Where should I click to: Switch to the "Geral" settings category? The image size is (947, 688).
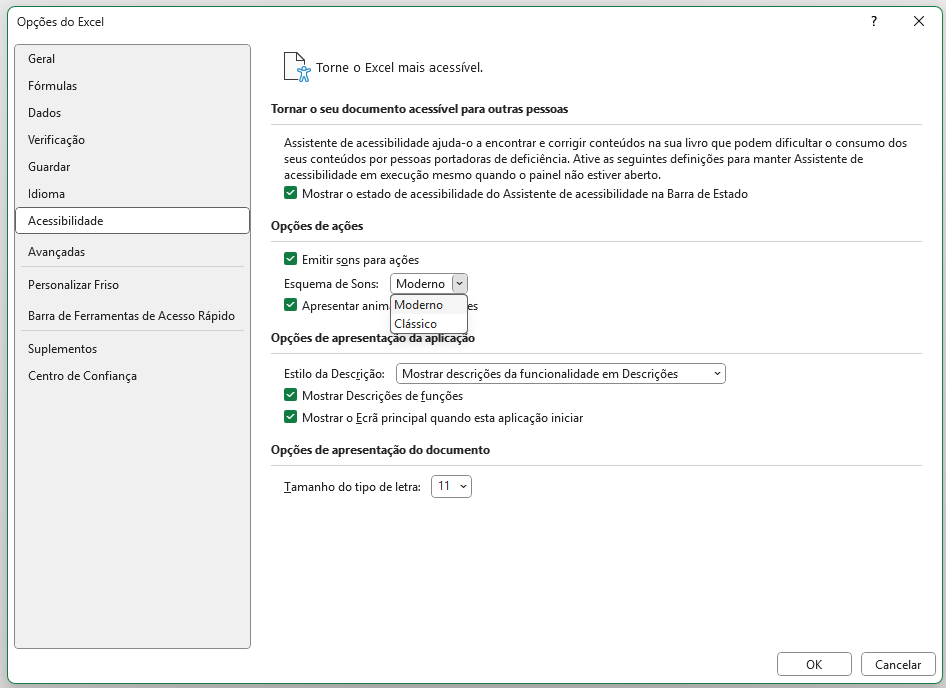pyautogui.click(x=42, y=59)
